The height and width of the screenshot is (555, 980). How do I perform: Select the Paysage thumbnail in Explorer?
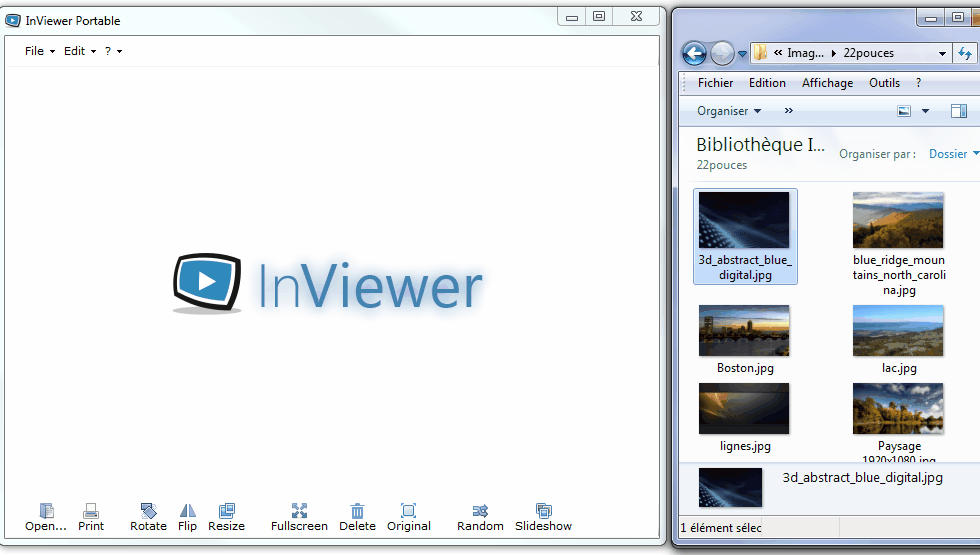pos(898,409)
